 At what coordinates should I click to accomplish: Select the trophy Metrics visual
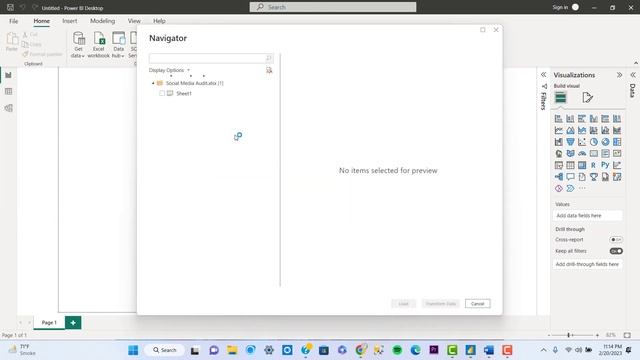click(594, 177)
